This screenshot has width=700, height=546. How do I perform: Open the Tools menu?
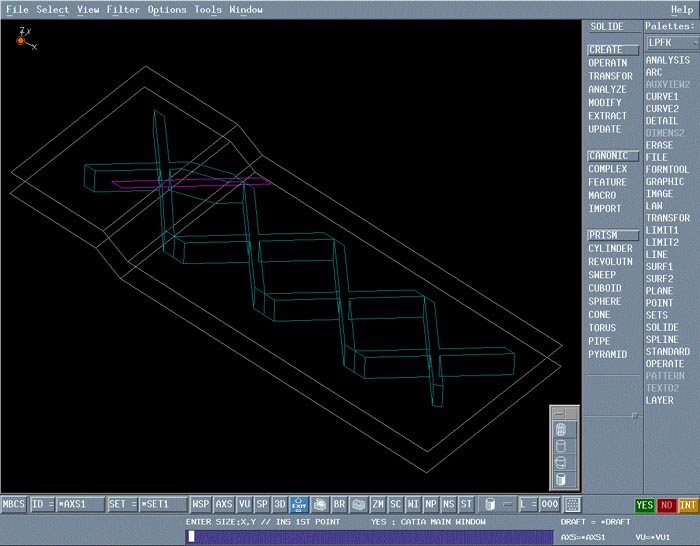coord(208,10)
